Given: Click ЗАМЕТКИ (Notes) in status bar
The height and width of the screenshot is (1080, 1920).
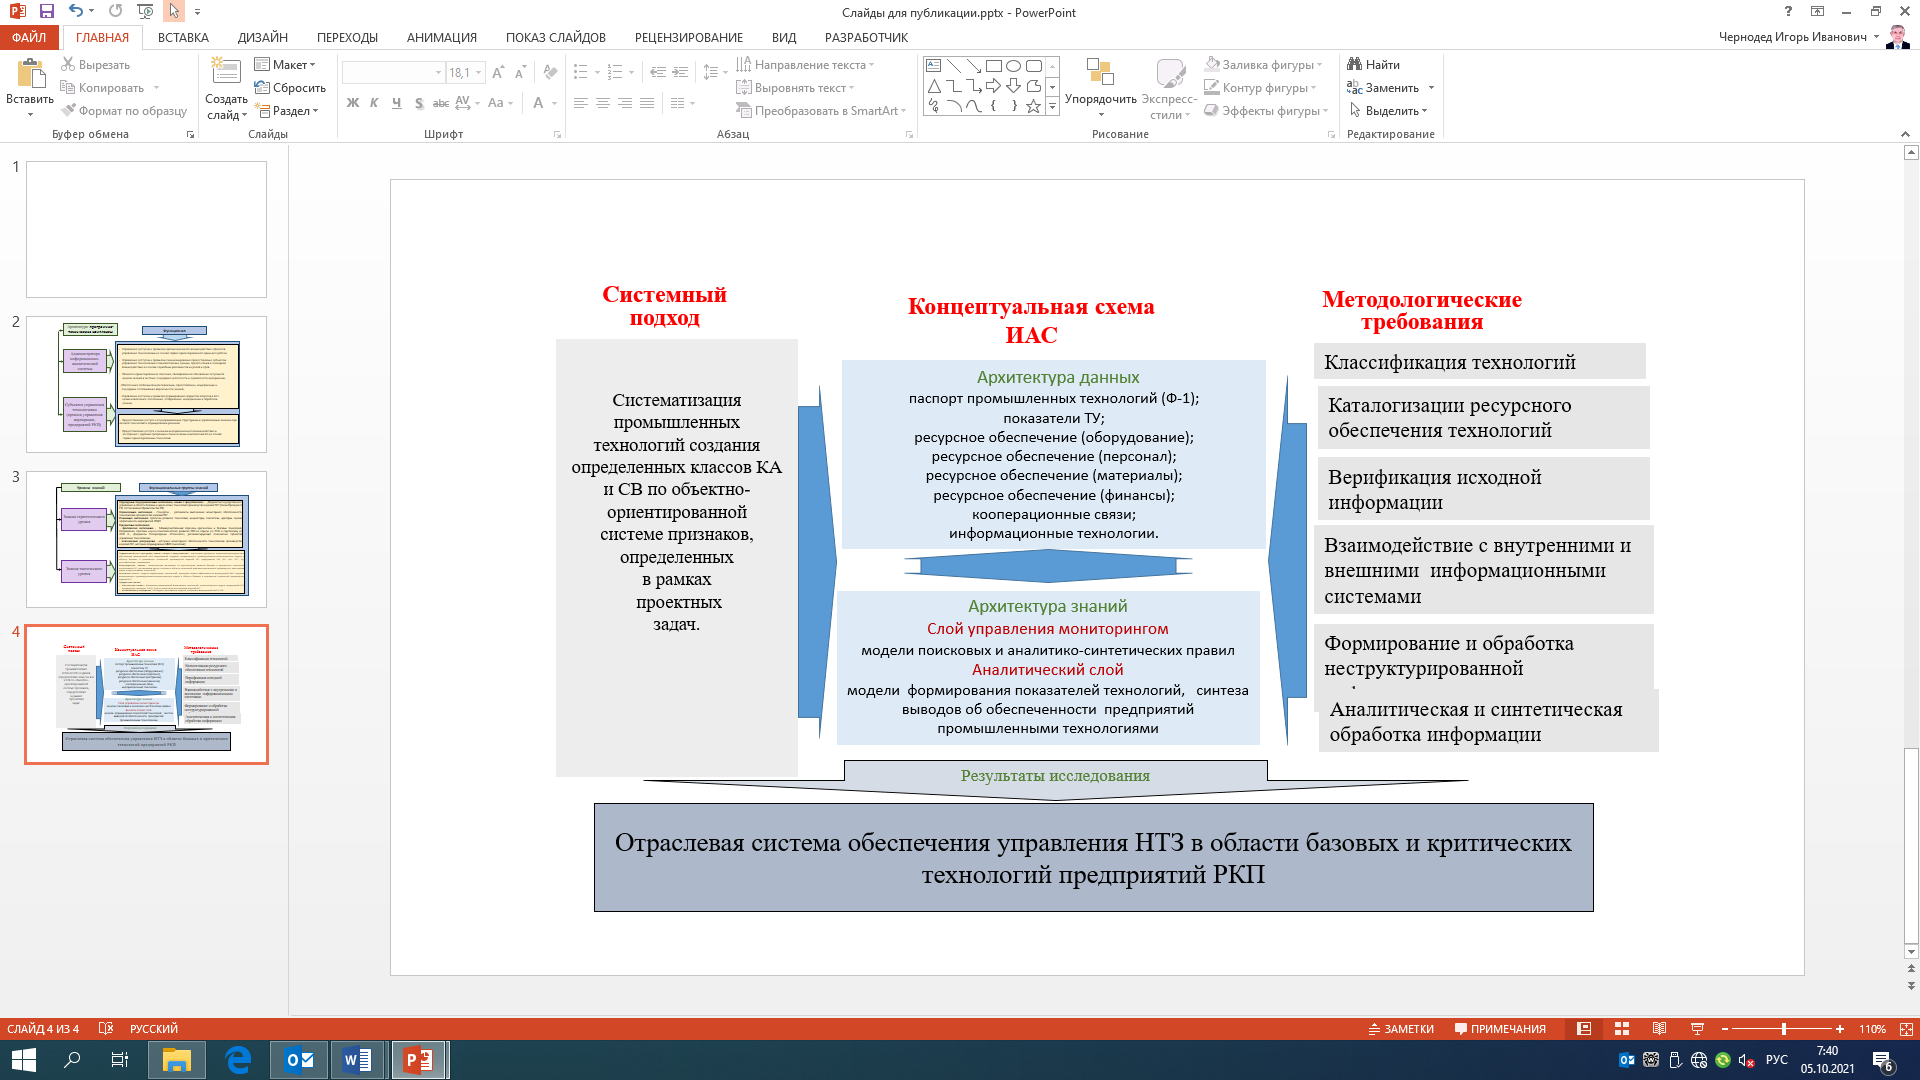Looking at the screenshot, I should pyautogui.click(x=1401, y=1029).
